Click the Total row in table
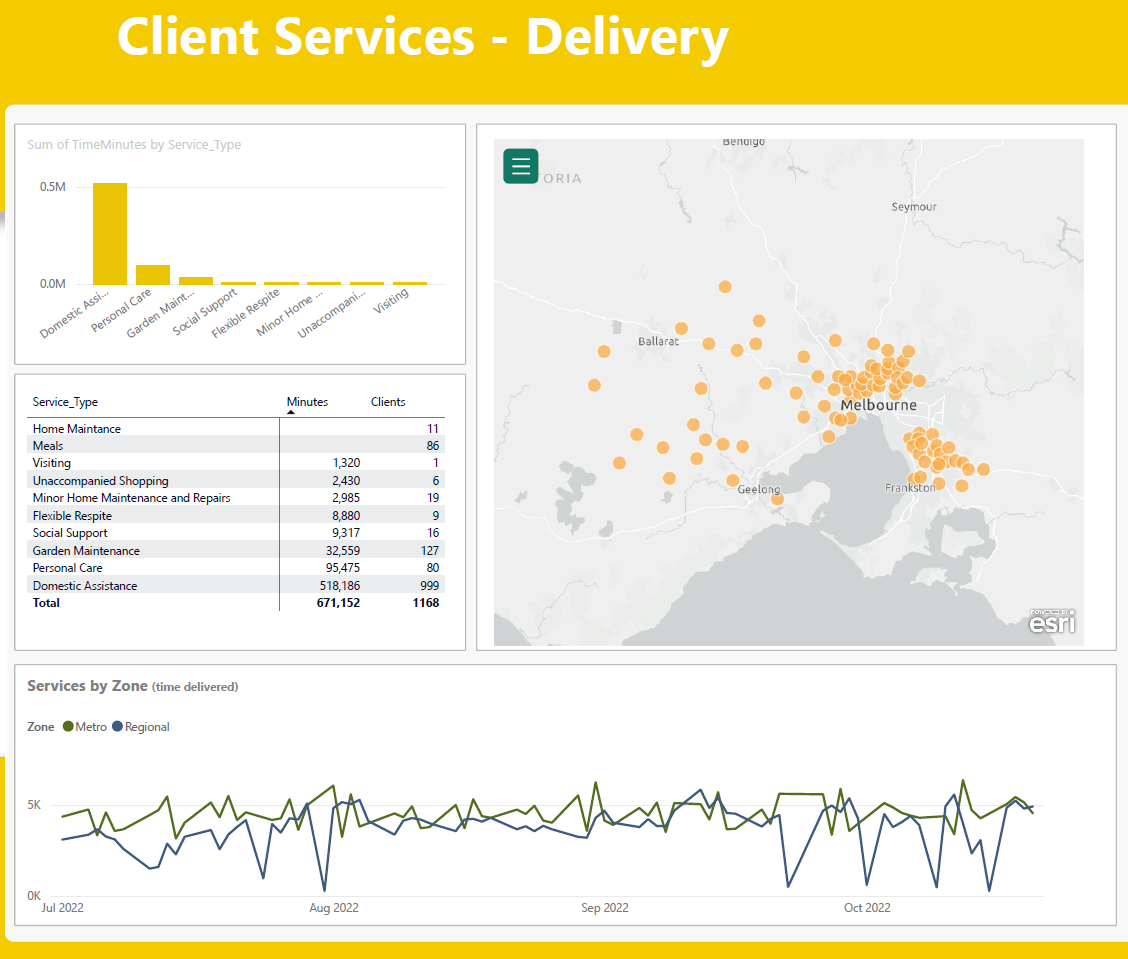This screenshot has height=959, width=1128. click(236, 603)
